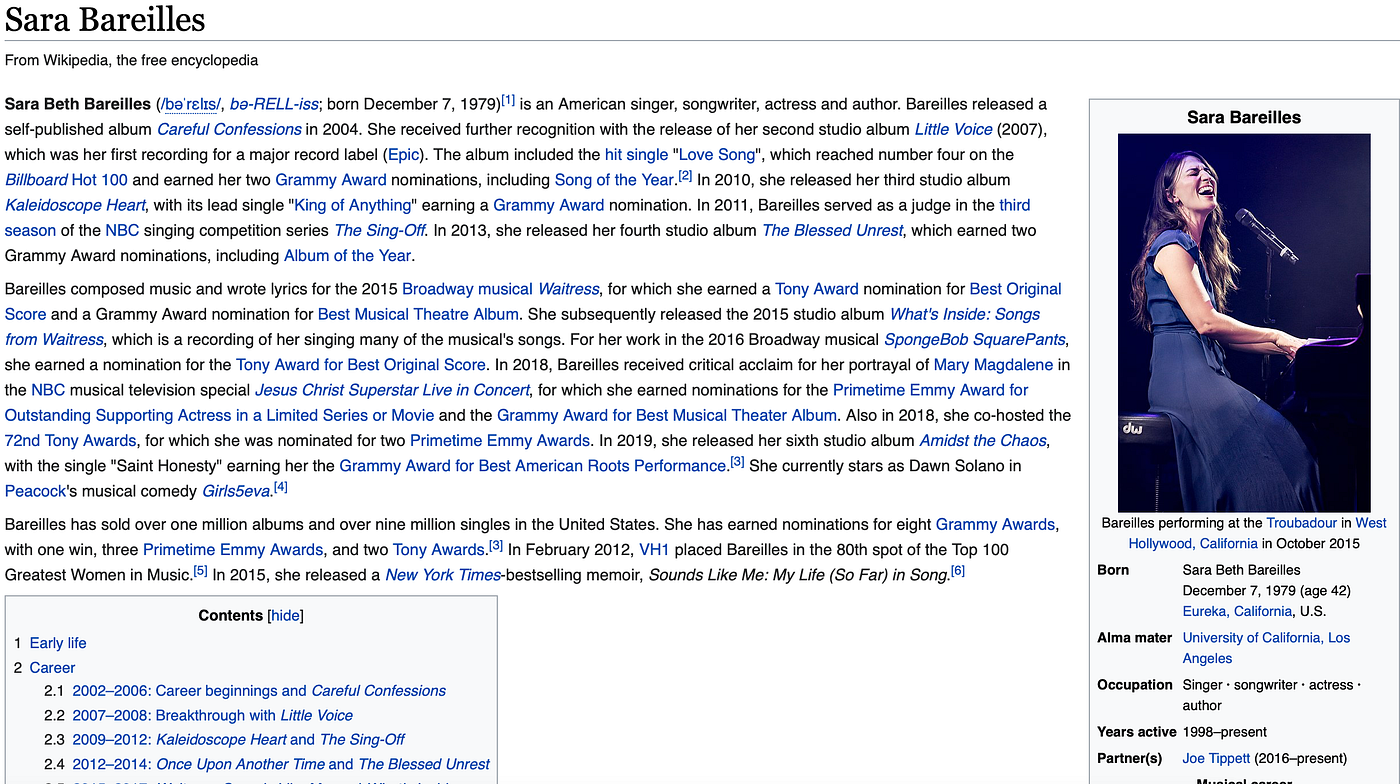Image resolution: width=1400 pixels, height=784 pixels.
Task: Click the "1998–present" value in the infobox
Action: pyautogui.click(x=1225, y=732)
